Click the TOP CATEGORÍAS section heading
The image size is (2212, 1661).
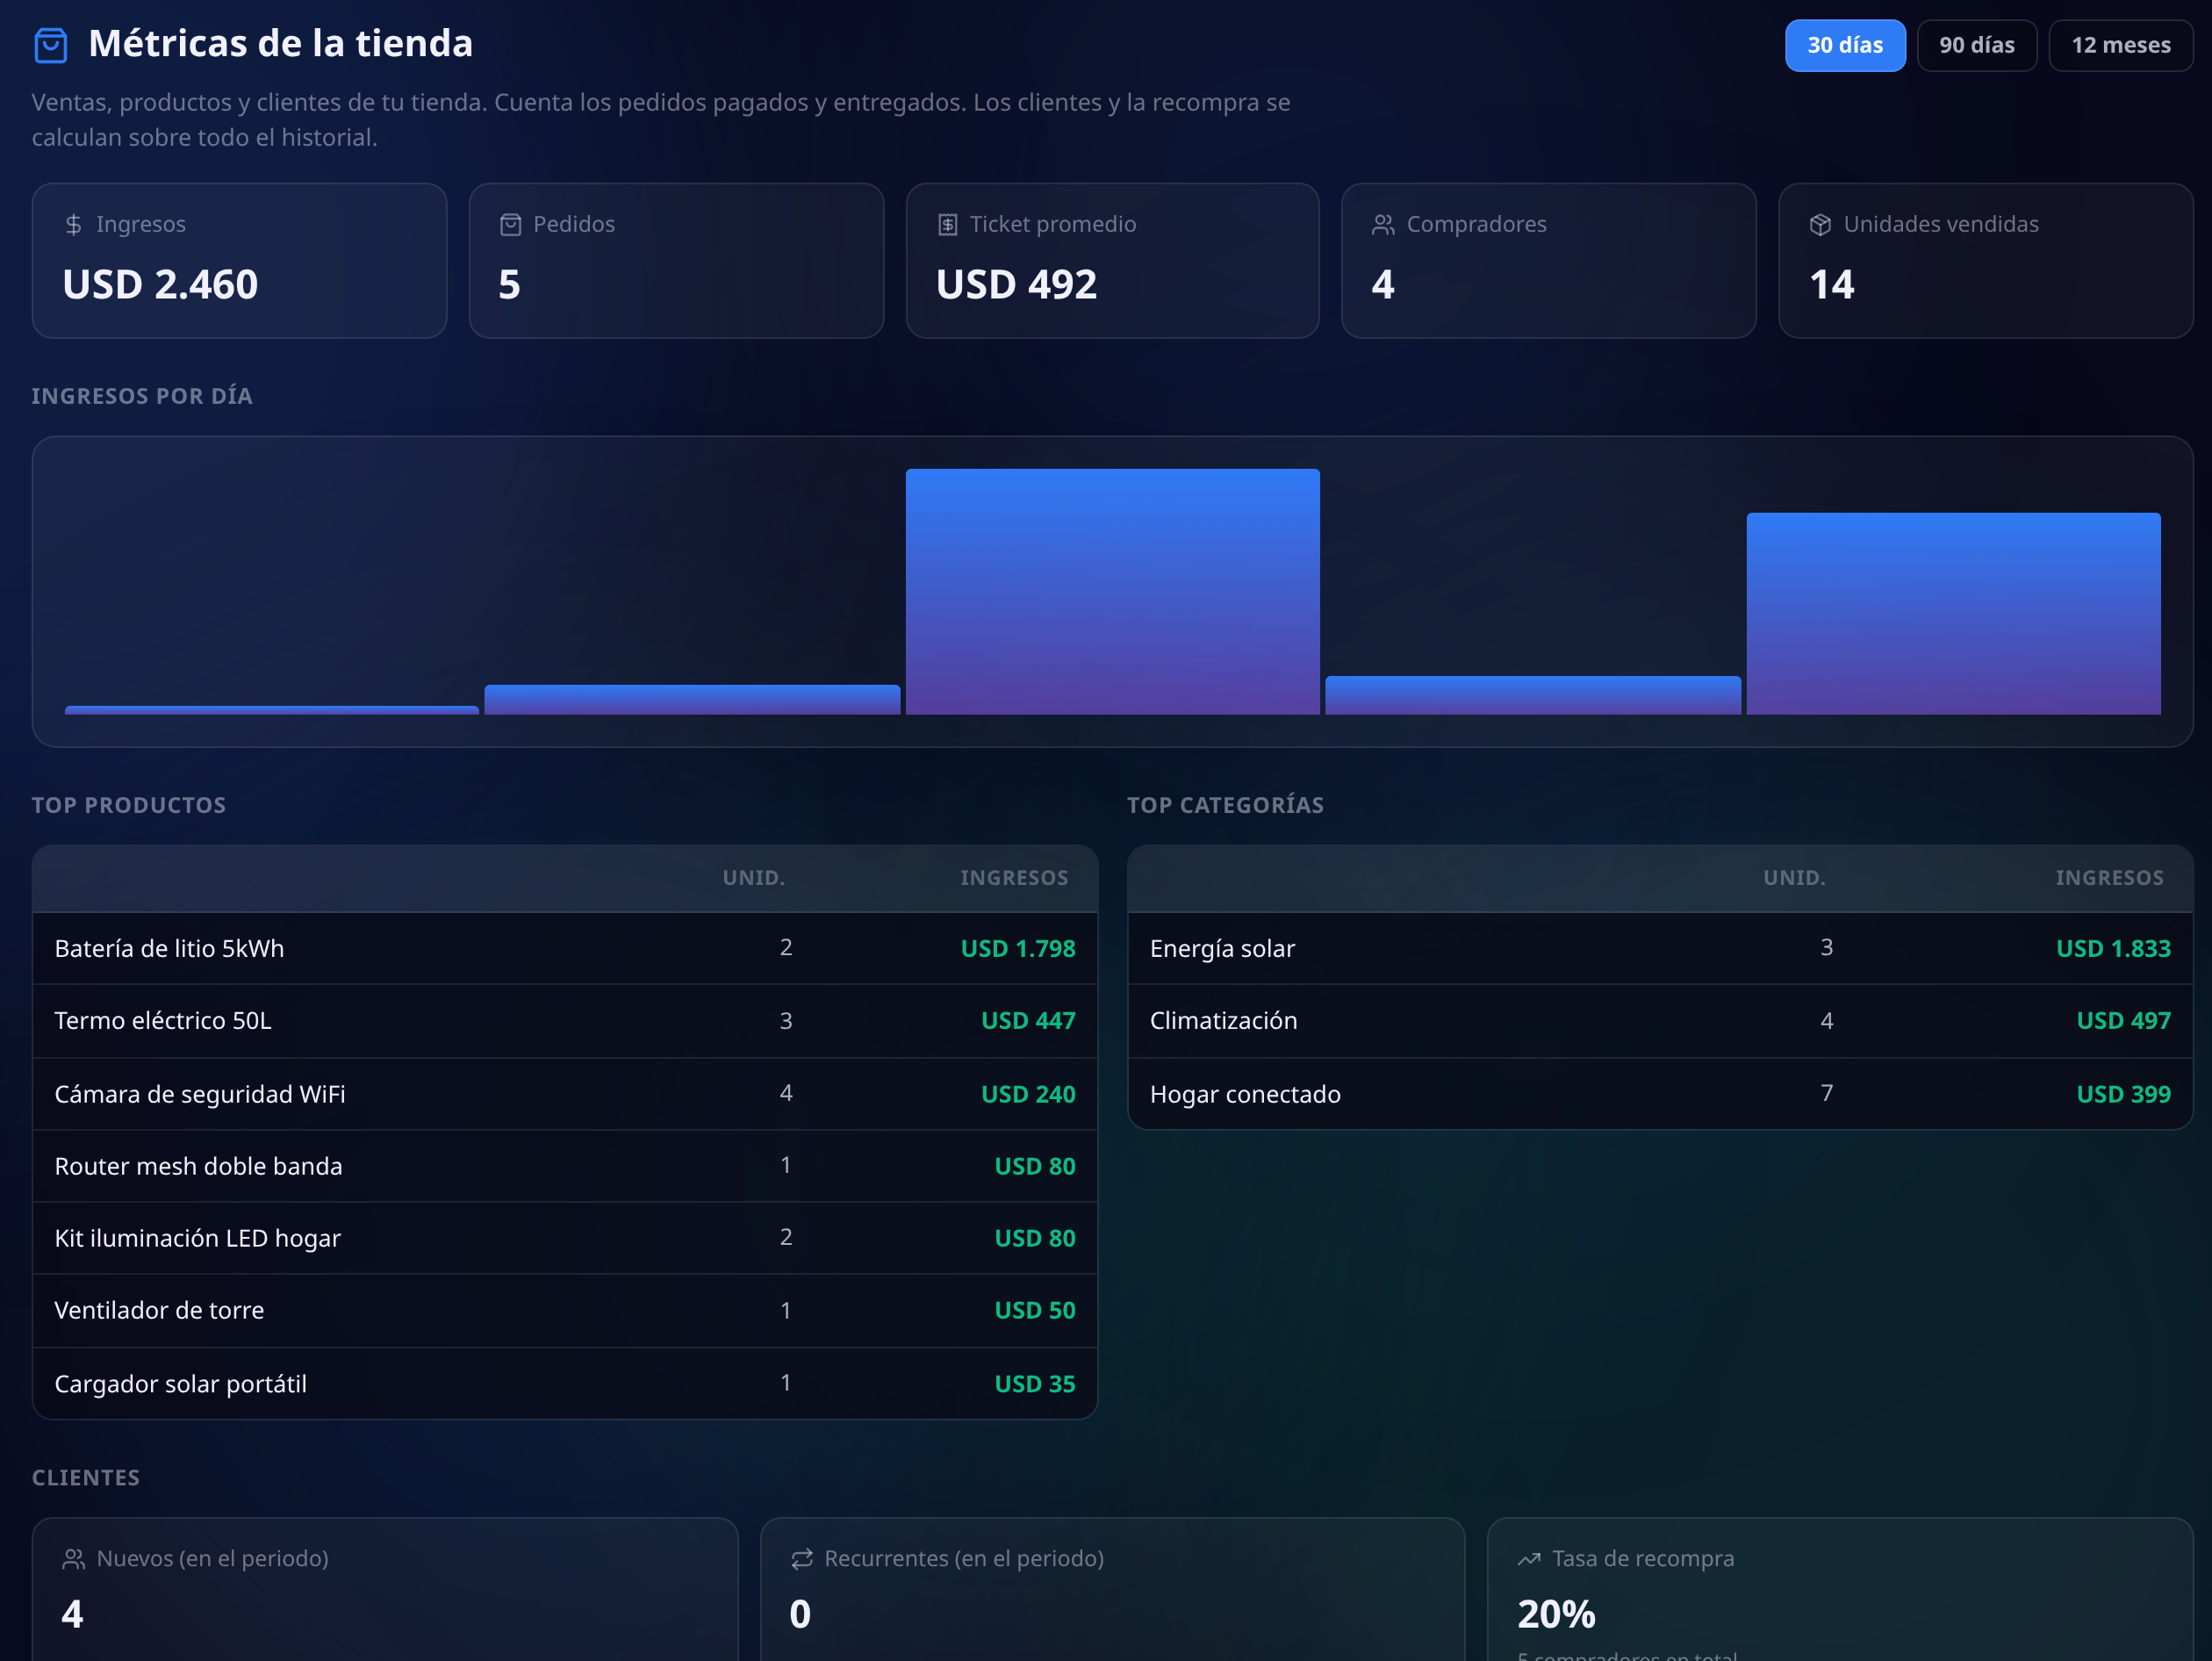point(1225,805)
